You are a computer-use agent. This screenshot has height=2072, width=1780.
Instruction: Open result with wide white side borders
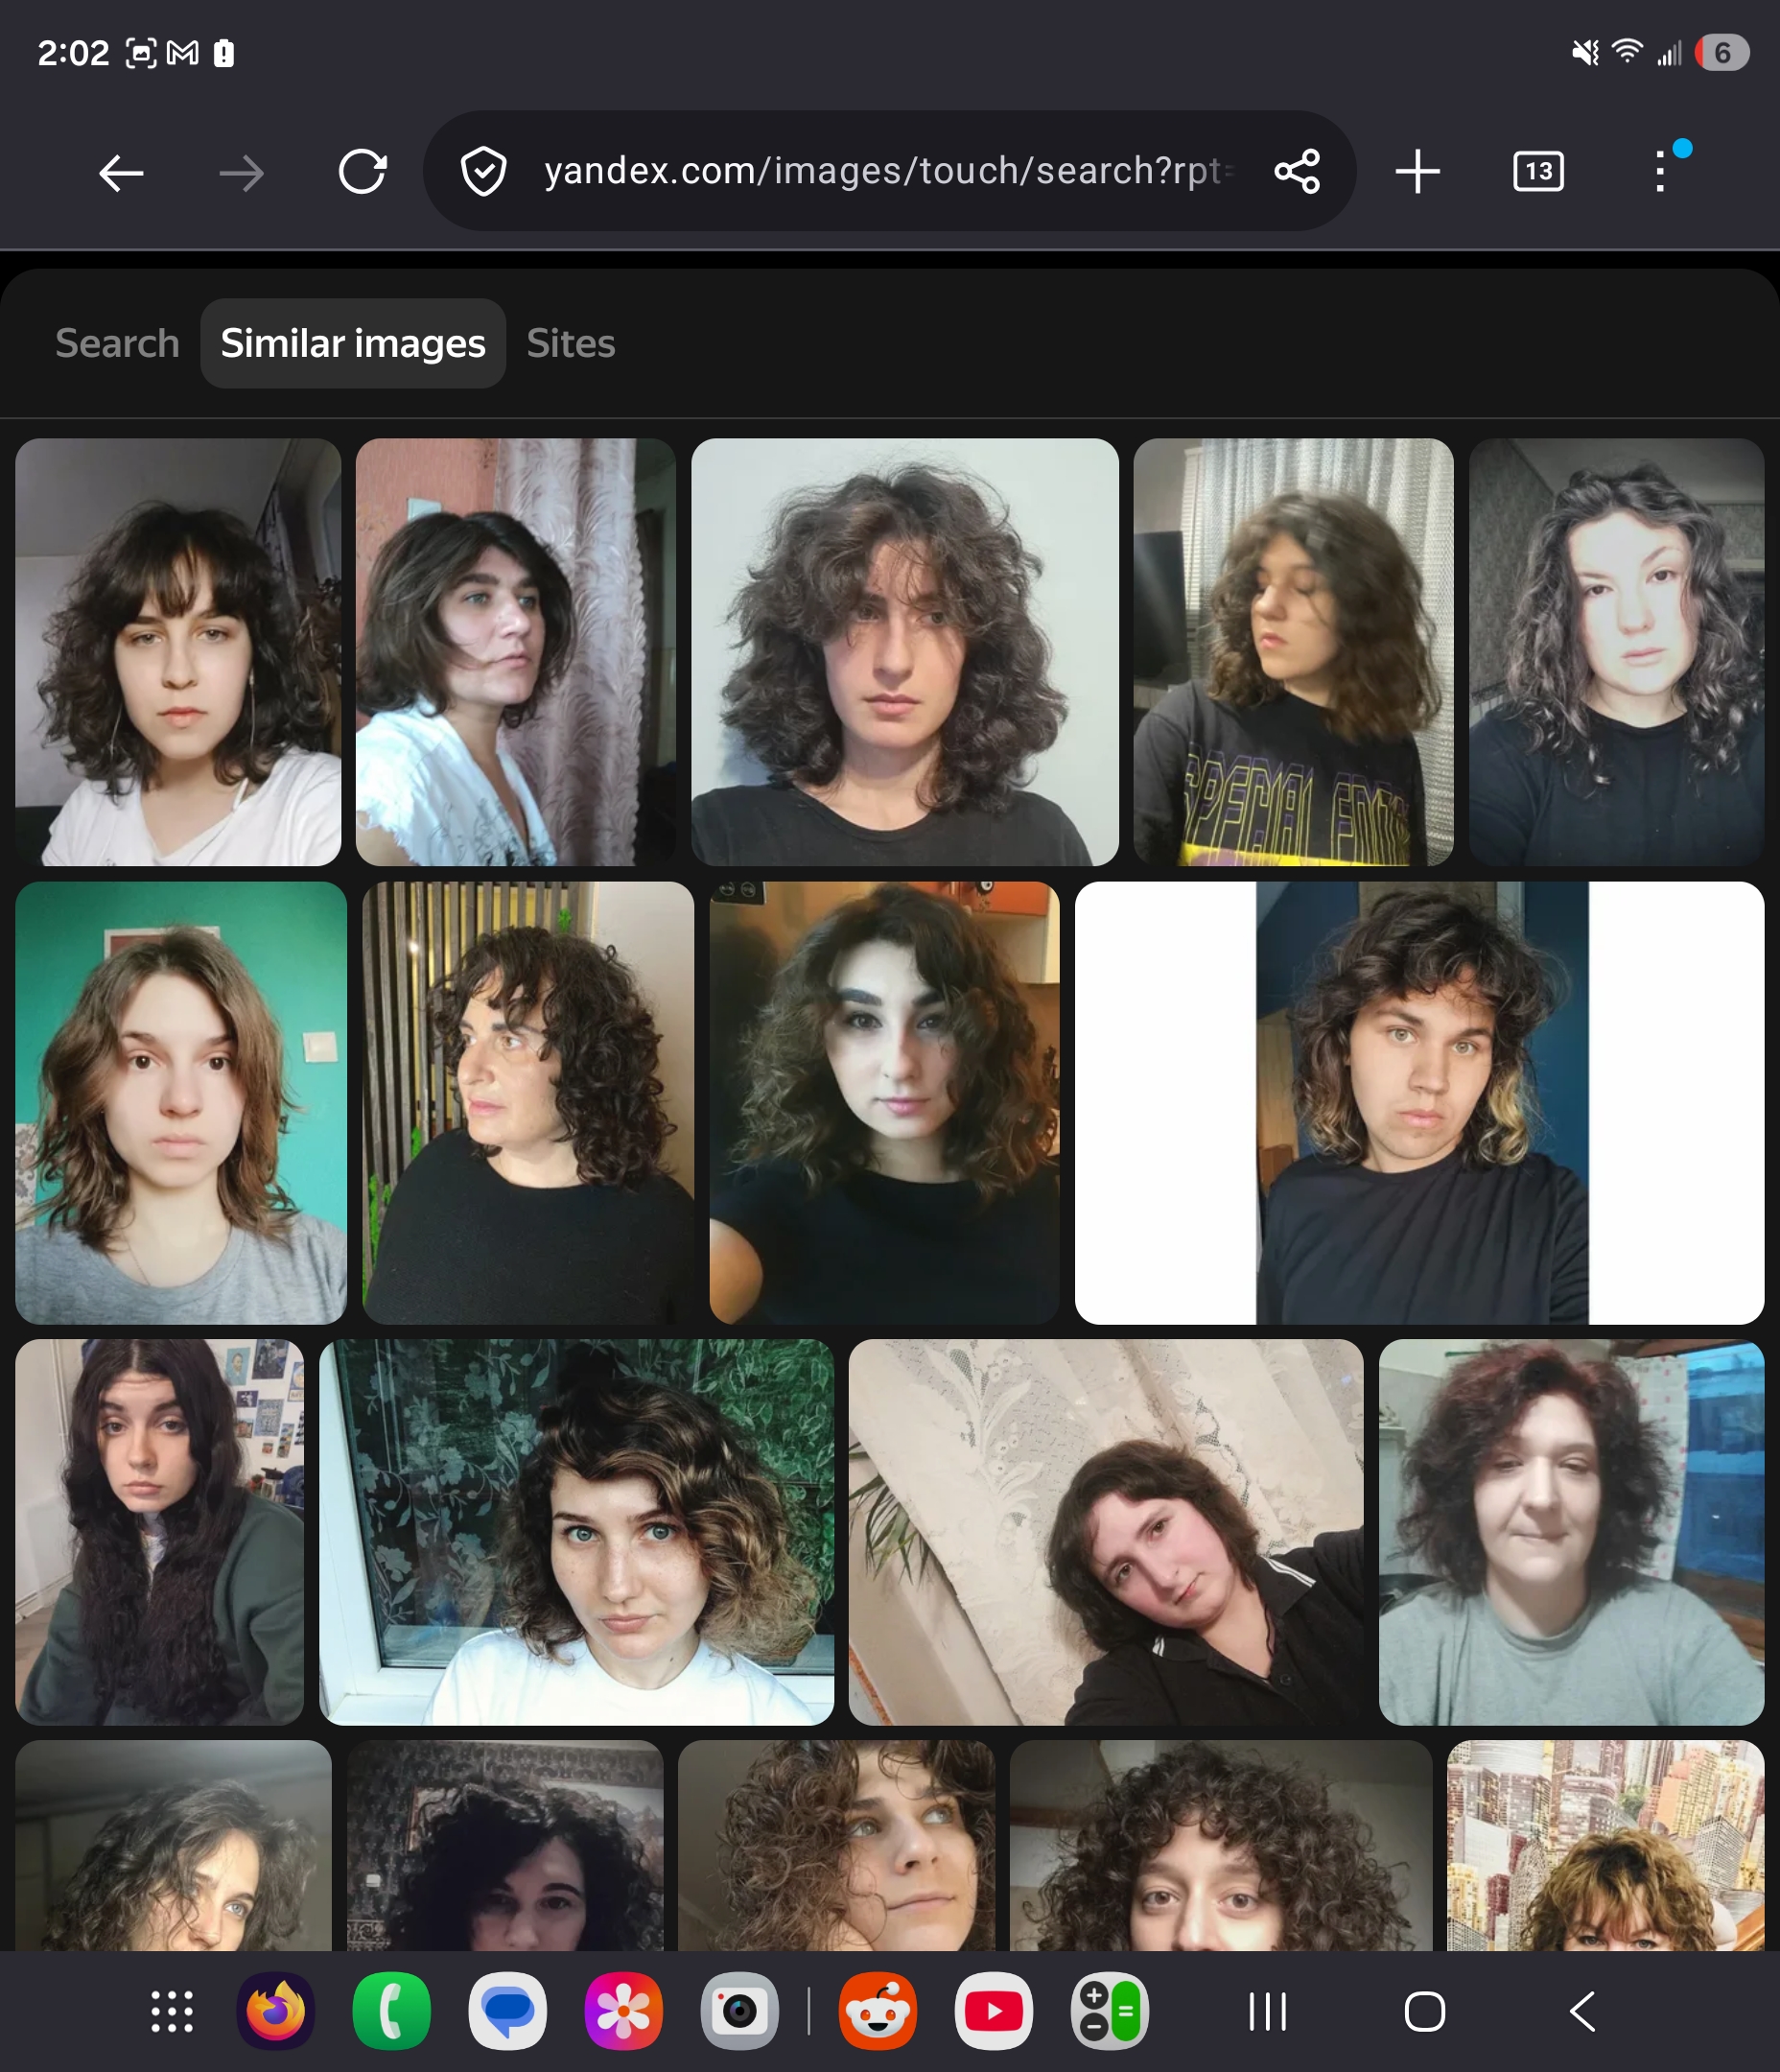point(1419,1103)
